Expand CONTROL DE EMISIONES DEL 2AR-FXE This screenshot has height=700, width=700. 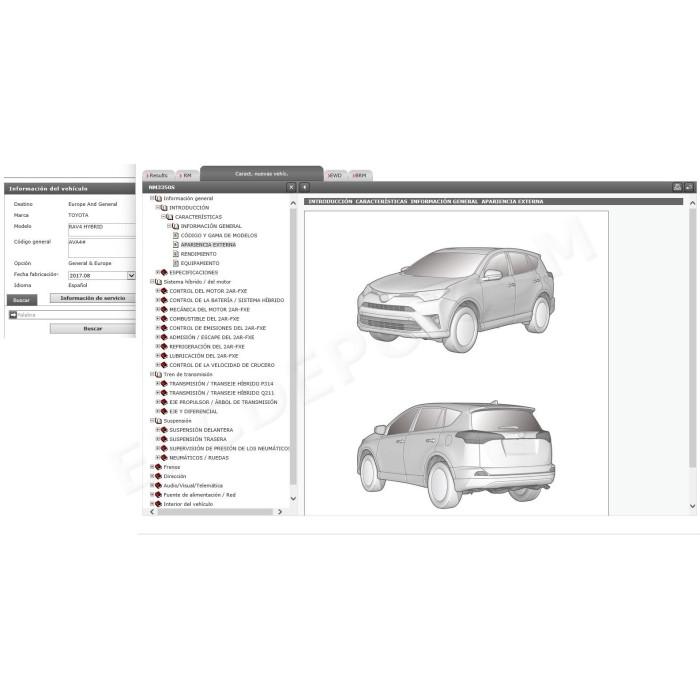158,328
